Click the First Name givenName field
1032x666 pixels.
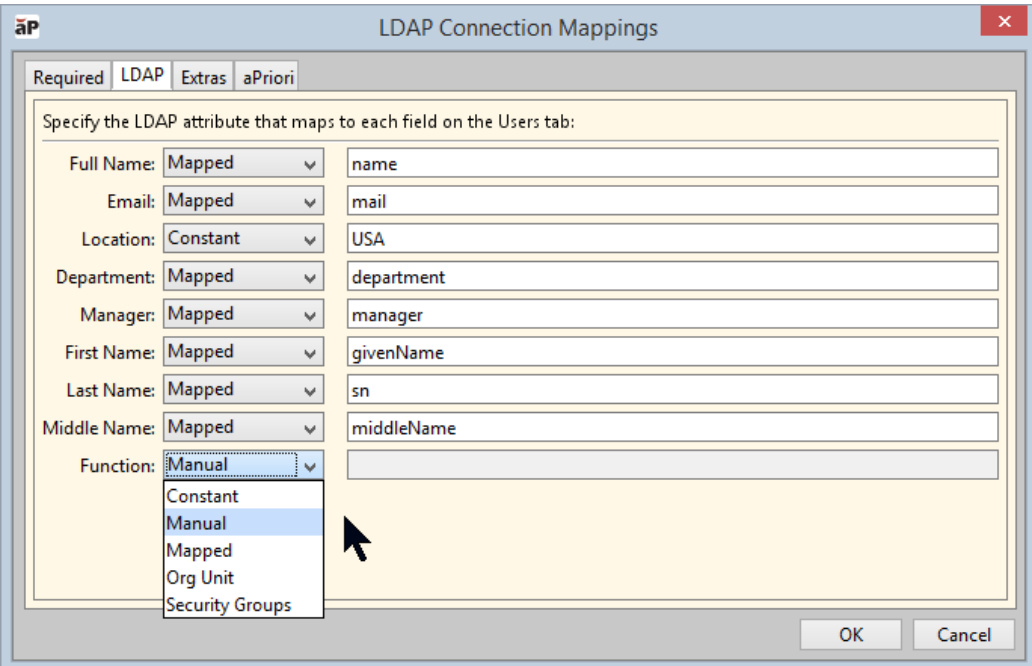click(x=672, y=353)
